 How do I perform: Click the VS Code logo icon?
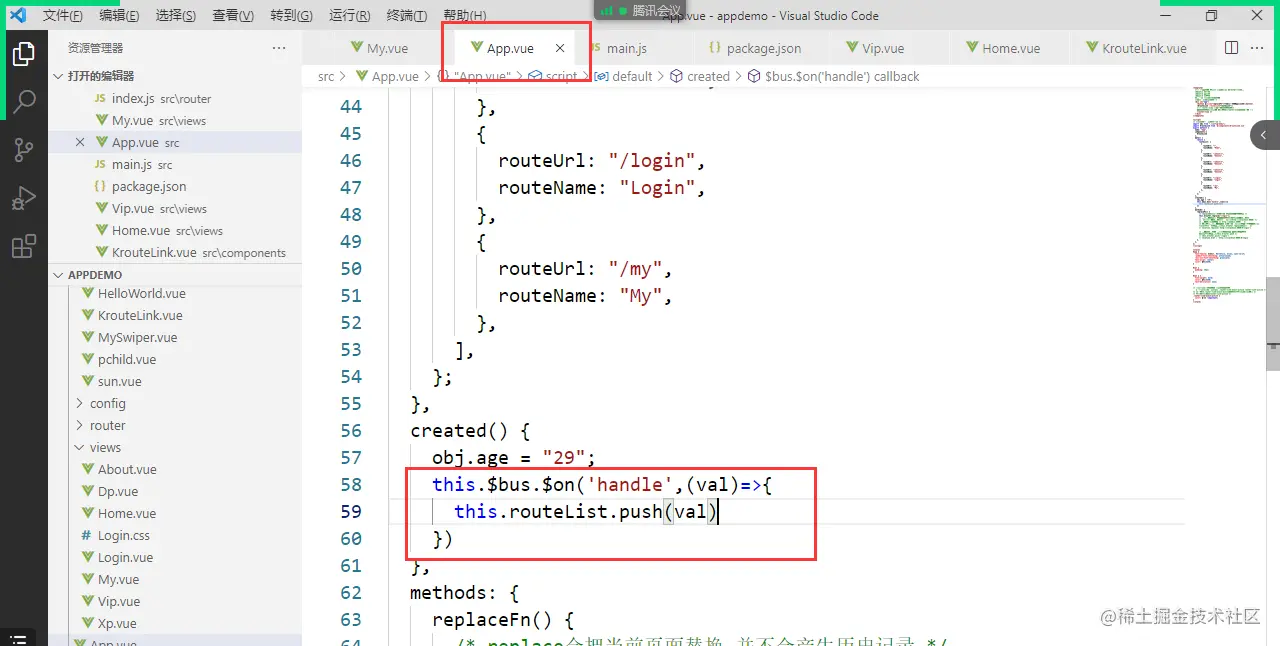[17, 15]
